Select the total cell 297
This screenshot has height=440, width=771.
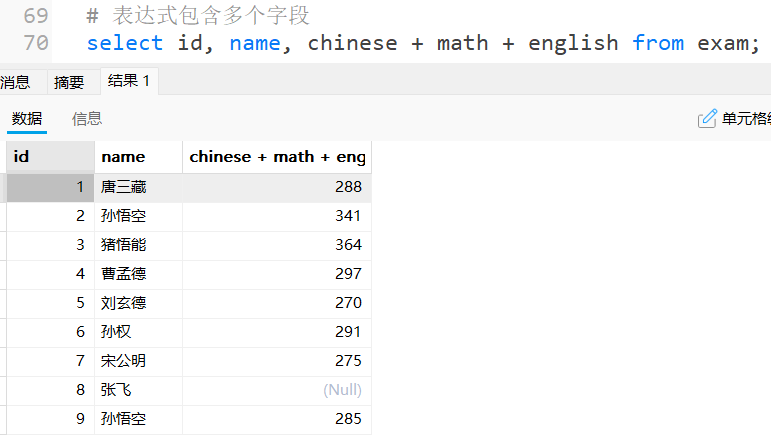[x=277, y=274]
